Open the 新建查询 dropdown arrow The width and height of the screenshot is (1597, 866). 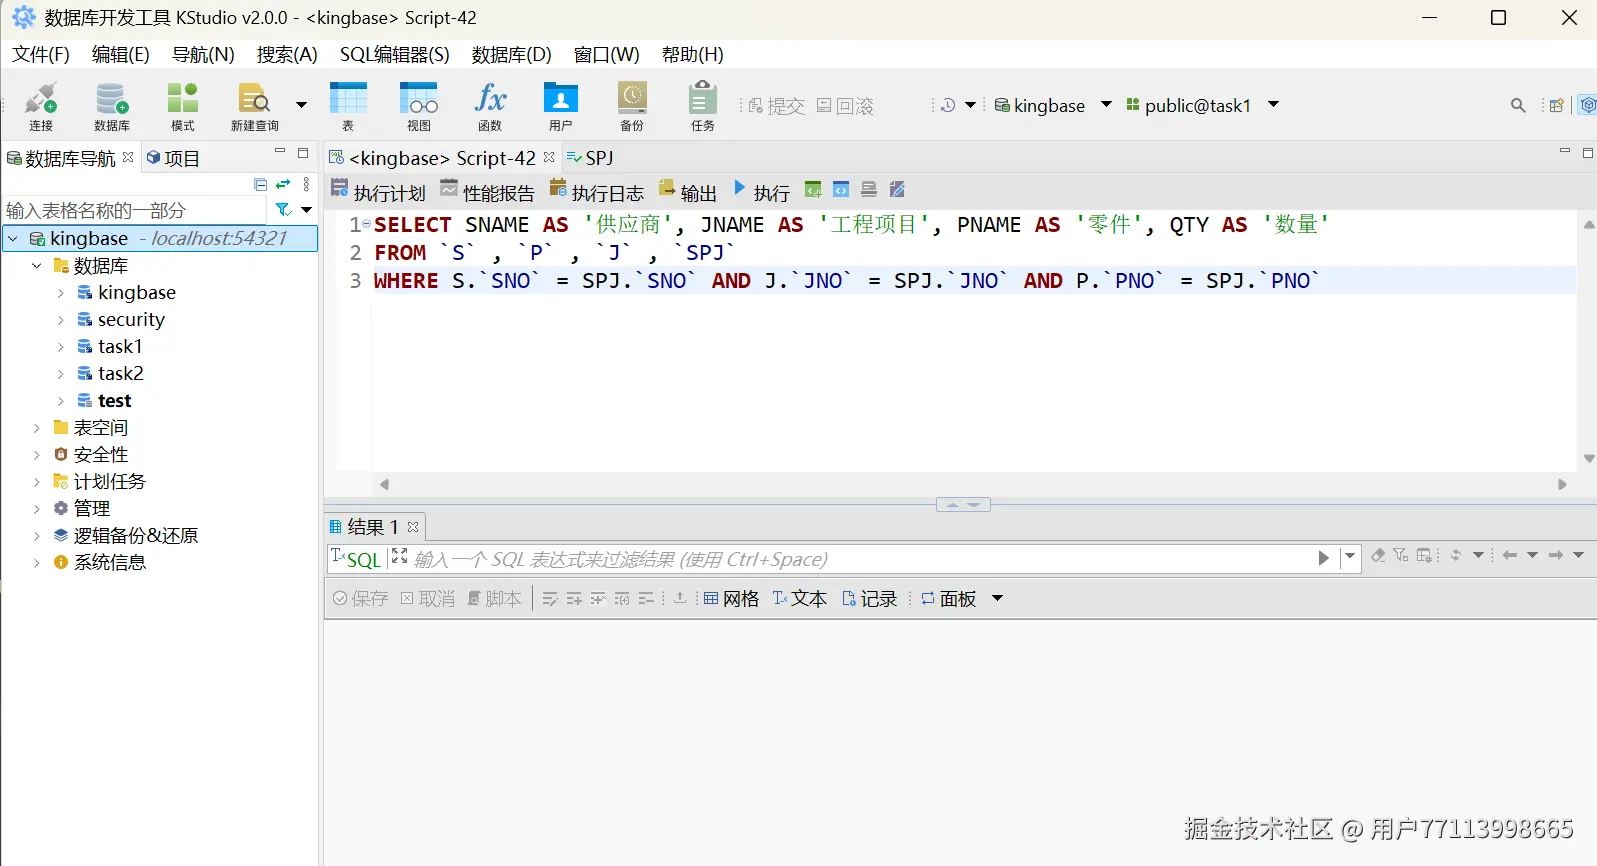click(301, 105)
